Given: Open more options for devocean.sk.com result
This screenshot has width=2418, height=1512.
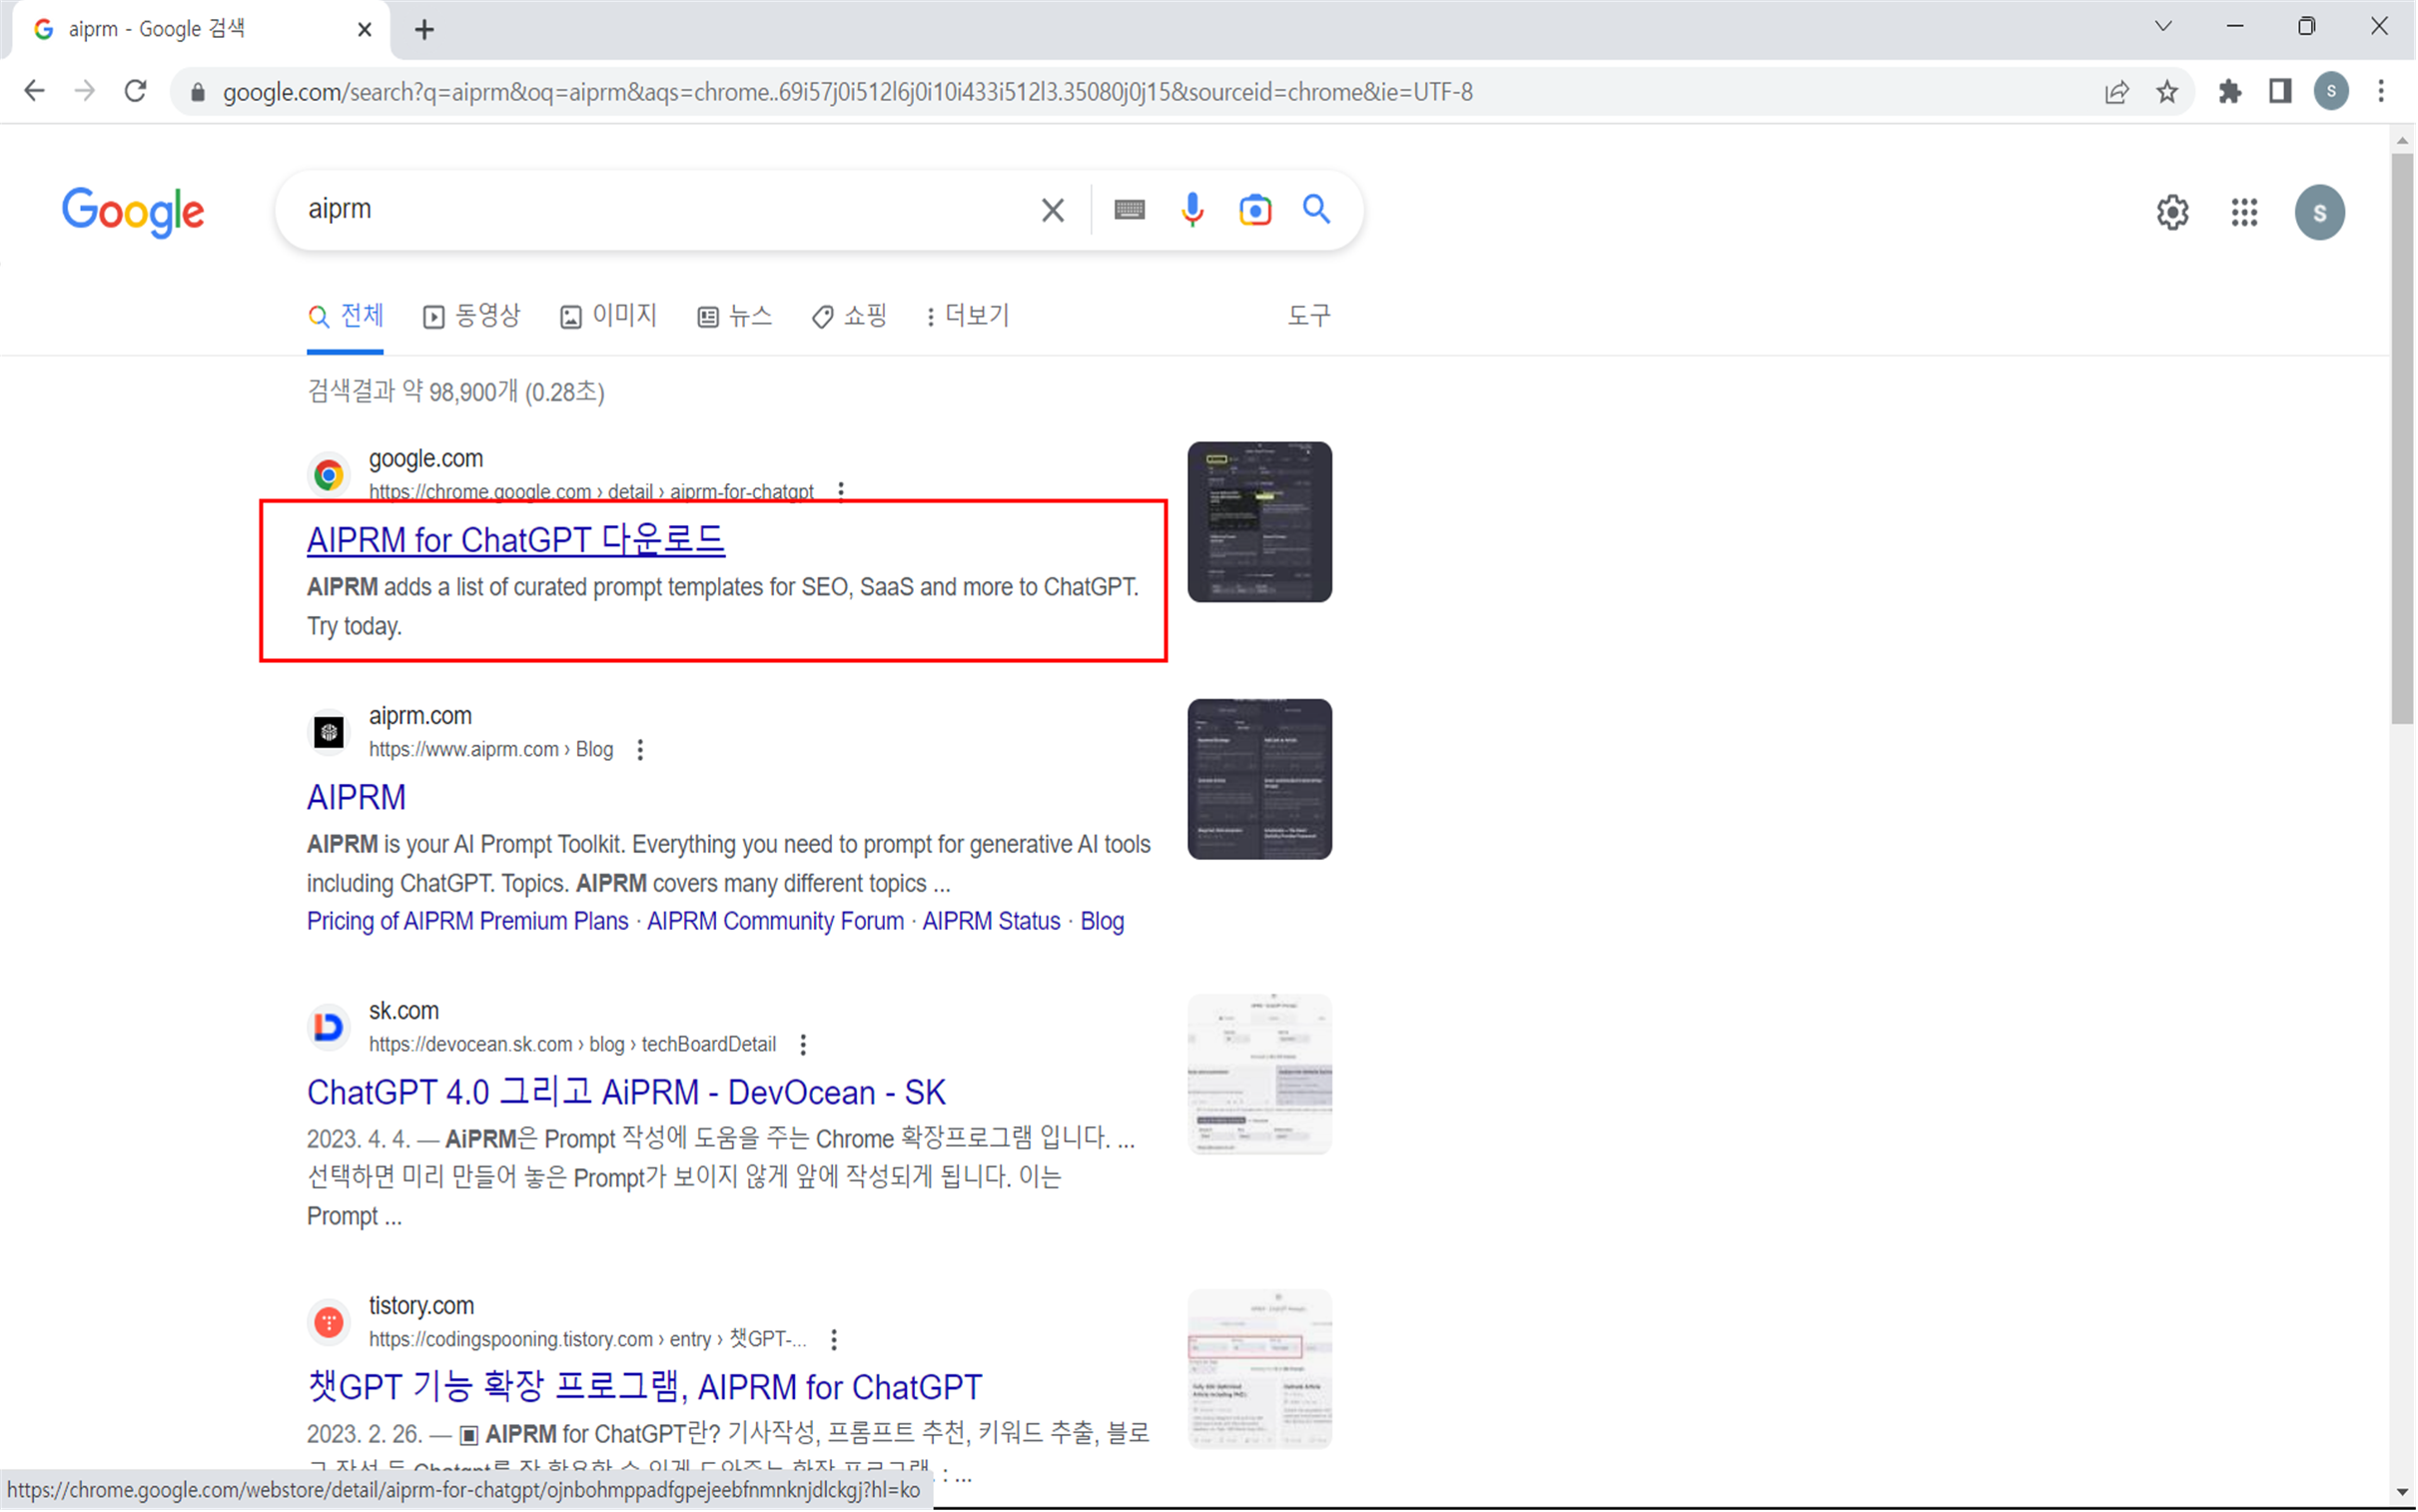Looking at the screenshot, I should 803,1045.
